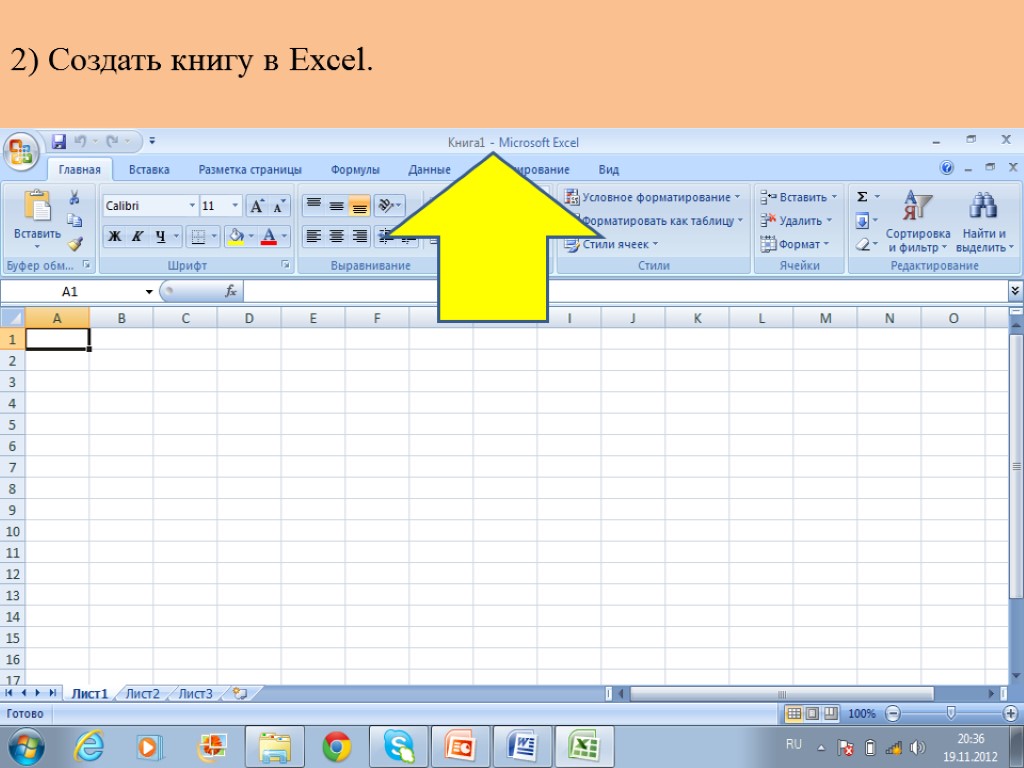1024x768 pixels.
Task: Increase font size with large A
Action: pos(257,206)
